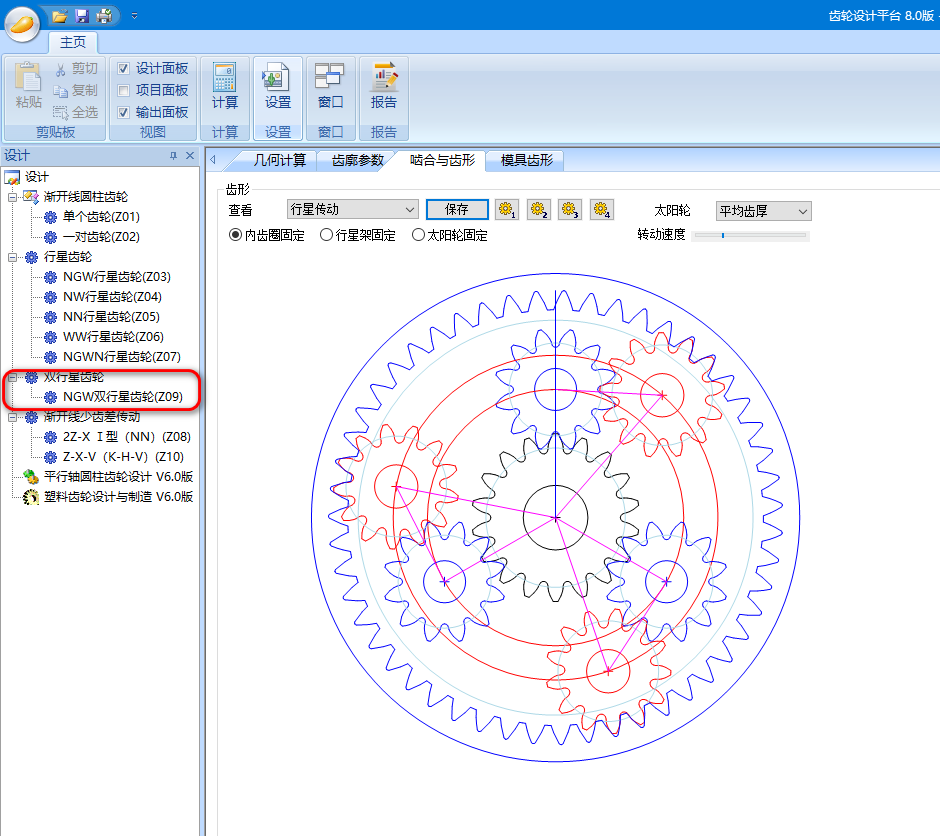The width and height of the screenshot is (940, 836).
Task: Select NN行星齿轮(Z05)
Action: click(112, 316)
